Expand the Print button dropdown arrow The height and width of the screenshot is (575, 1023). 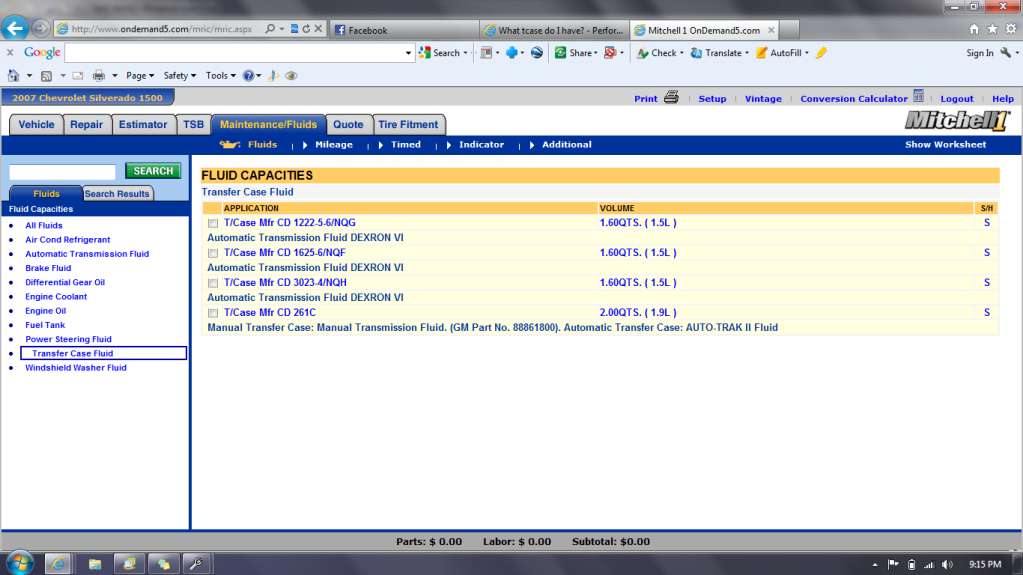(115, 76)
